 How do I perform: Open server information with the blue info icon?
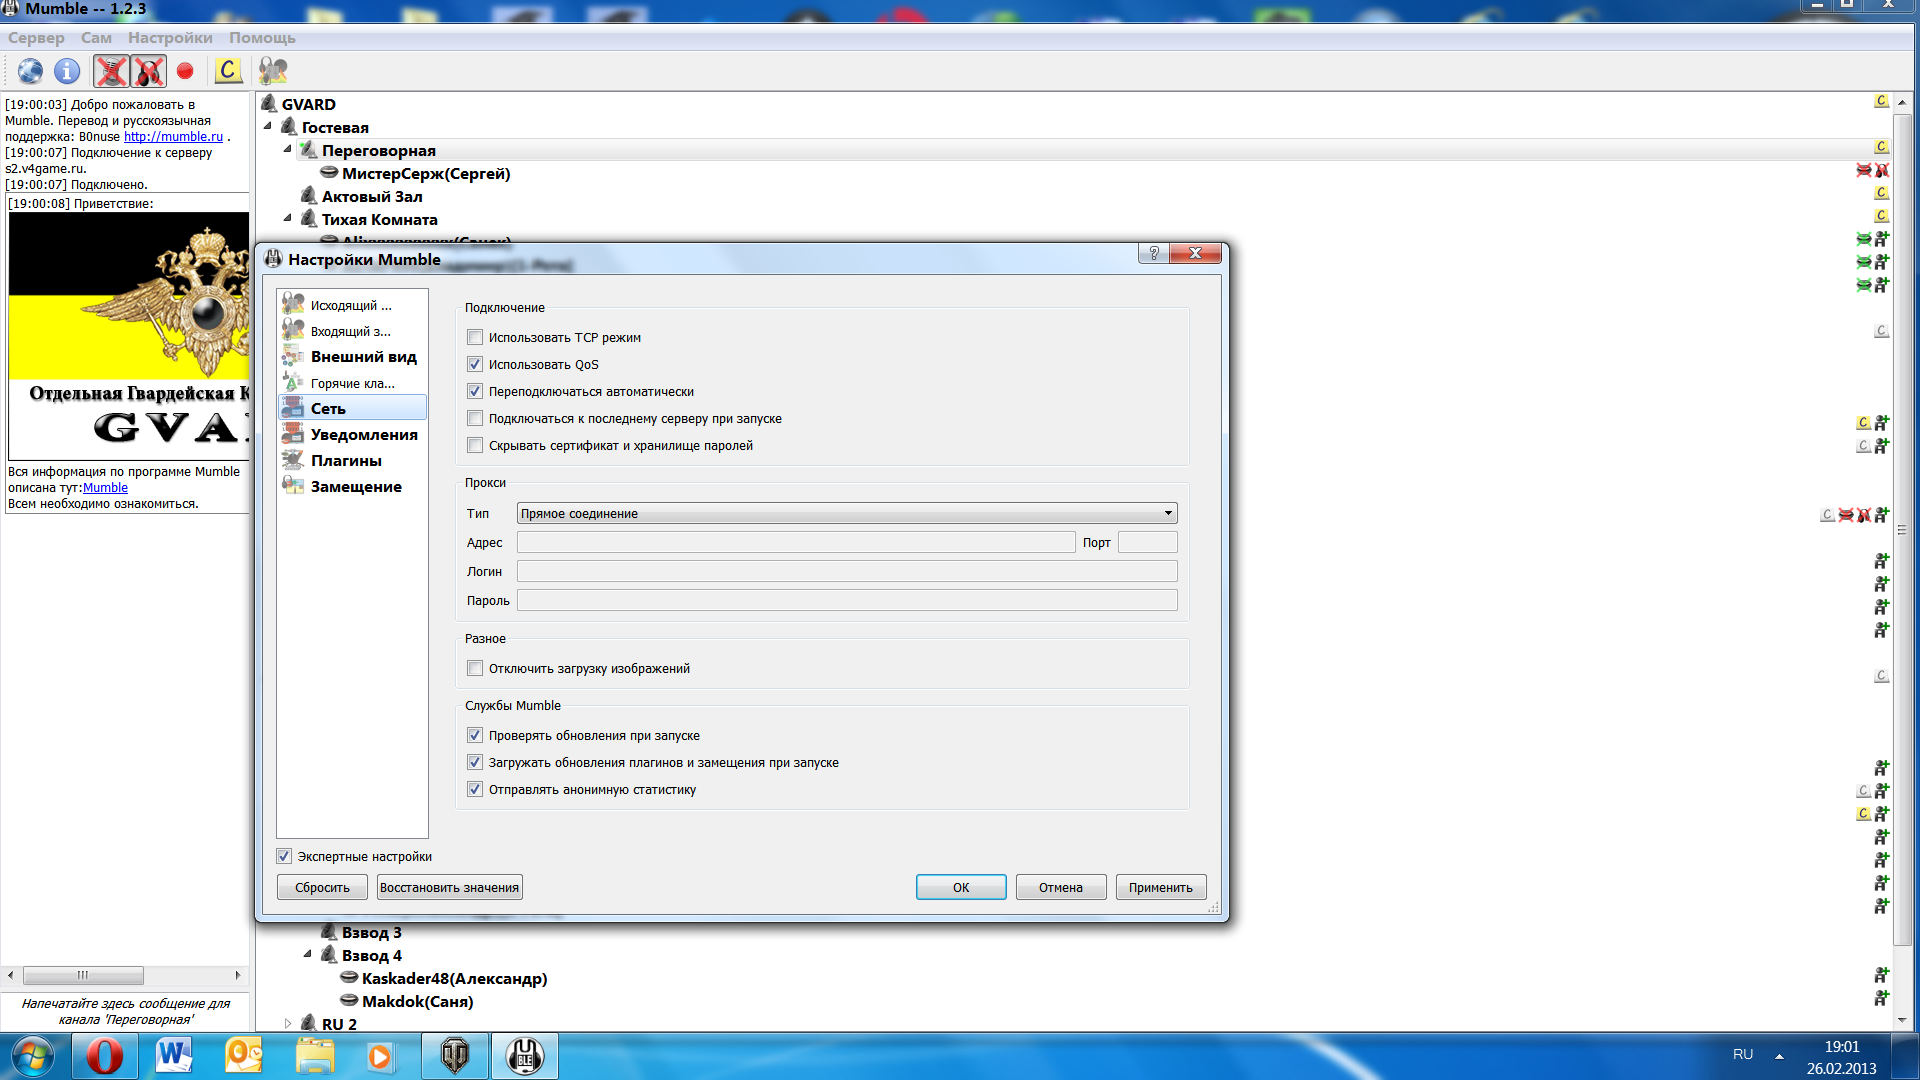pyautogui.click(x=67, y=71)
